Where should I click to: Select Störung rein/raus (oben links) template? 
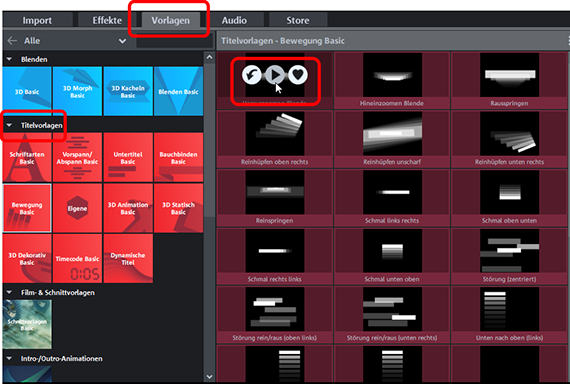pos(274,315)
